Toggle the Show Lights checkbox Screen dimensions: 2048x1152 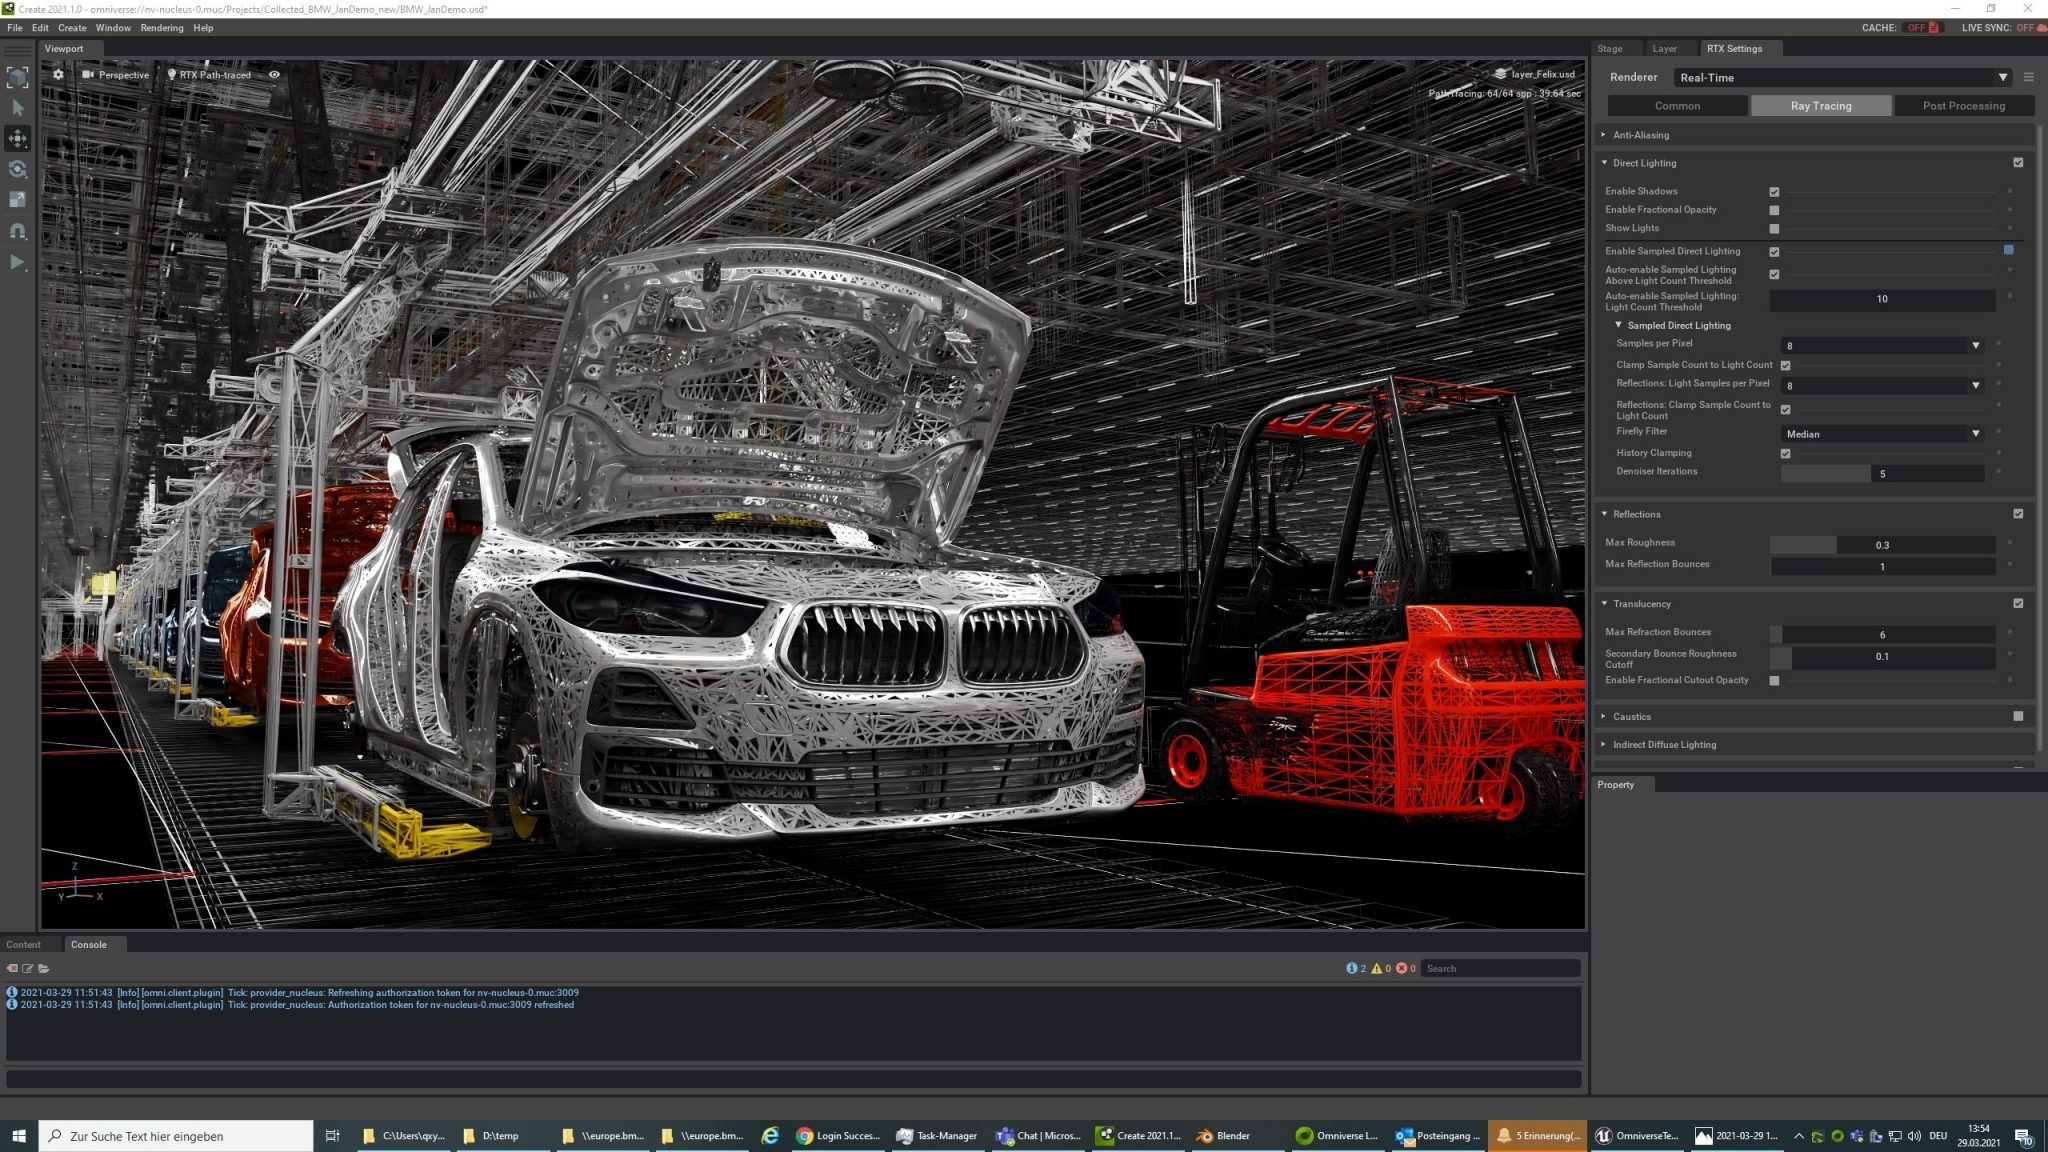1775,228
